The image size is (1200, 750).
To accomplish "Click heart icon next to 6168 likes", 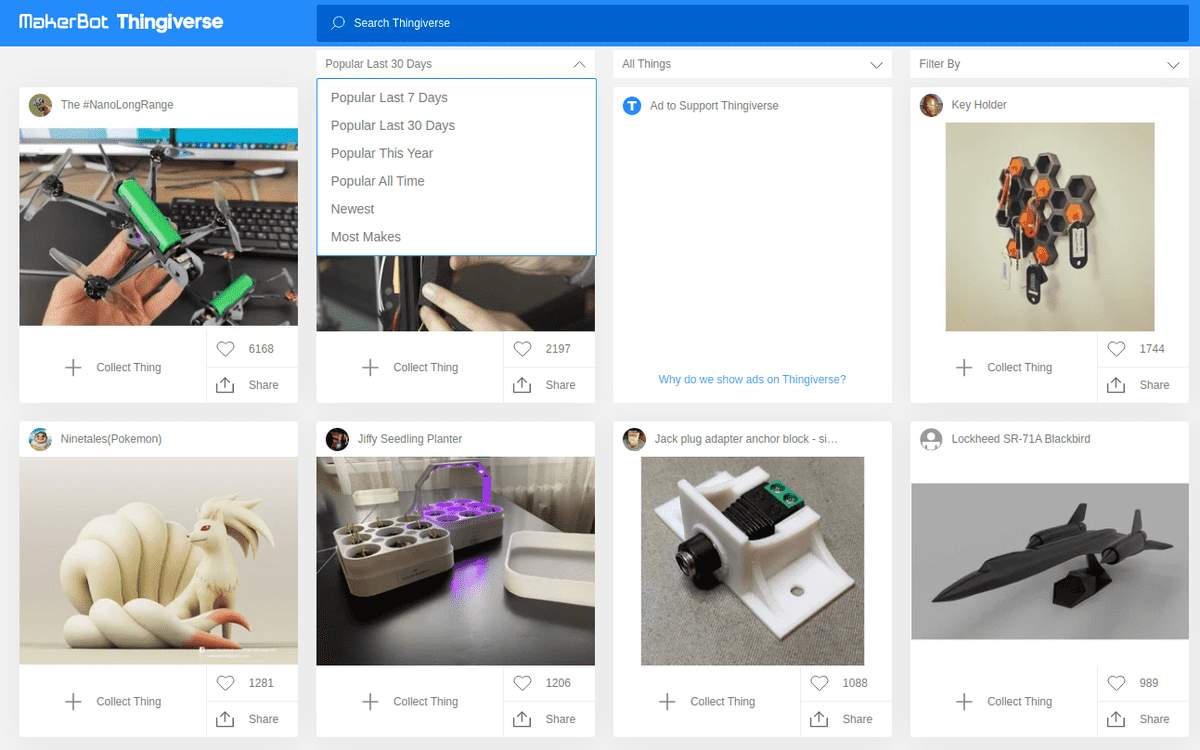I will 225,349.
